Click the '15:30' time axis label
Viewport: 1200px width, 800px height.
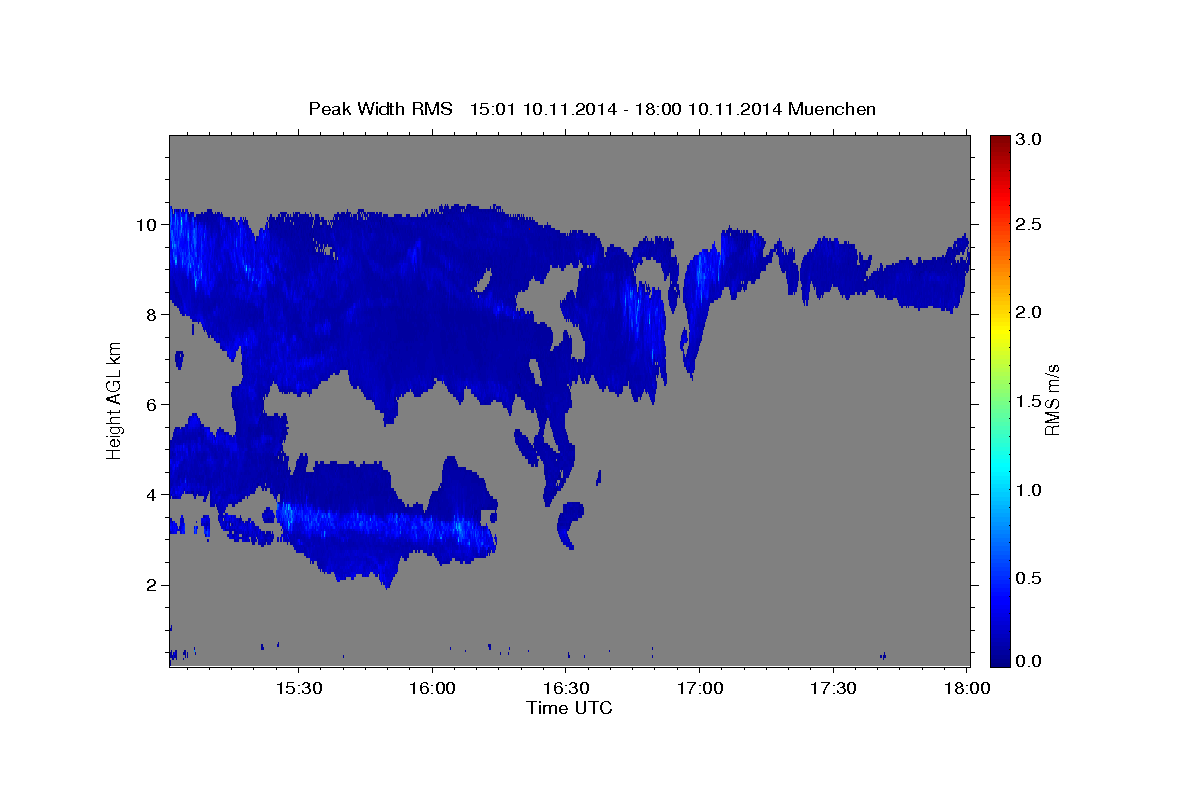pyautogui.click(x=298, y=689)
